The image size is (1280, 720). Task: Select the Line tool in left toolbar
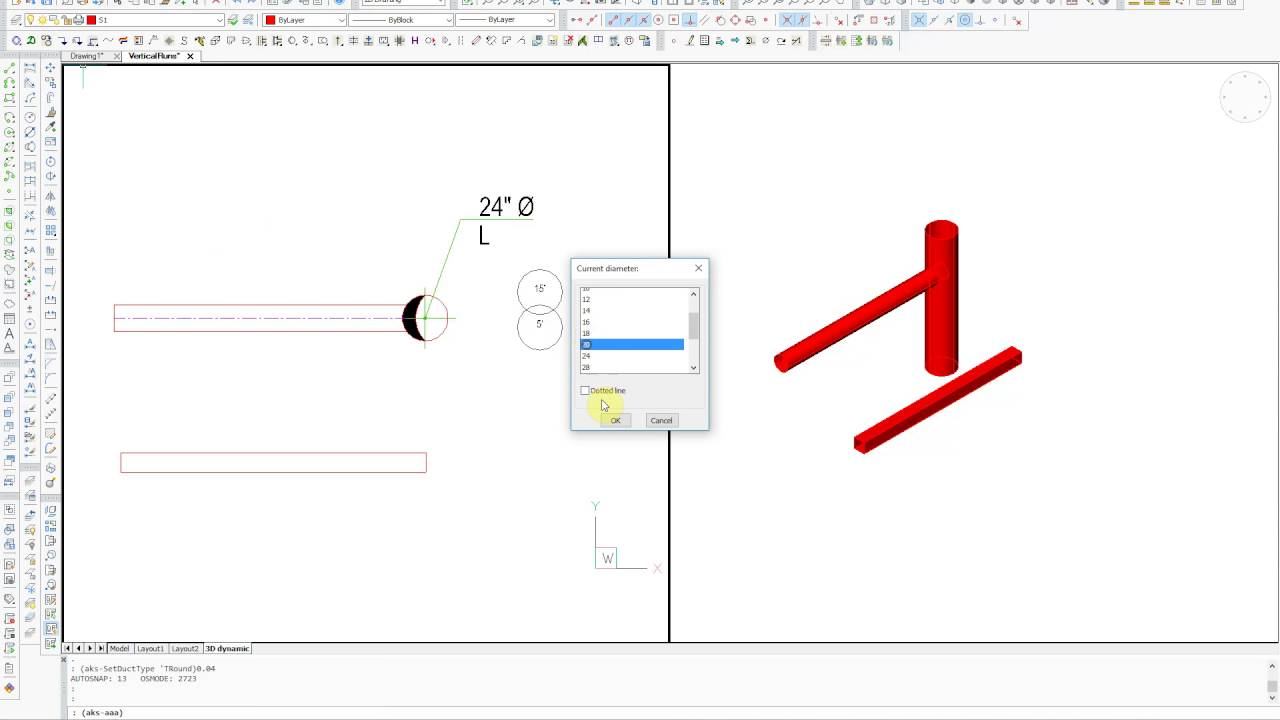coord(10,68)
